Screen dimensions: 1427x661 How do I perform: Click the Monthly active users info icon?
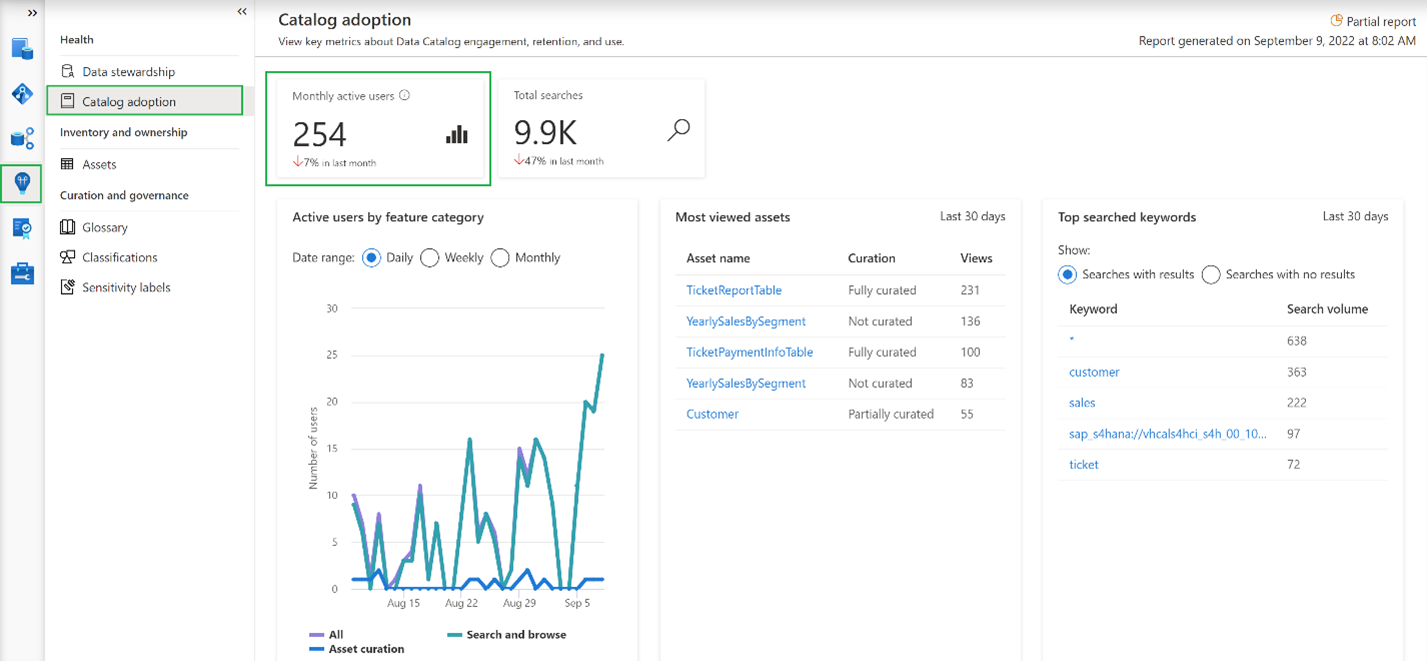click(x=405, y=96)
